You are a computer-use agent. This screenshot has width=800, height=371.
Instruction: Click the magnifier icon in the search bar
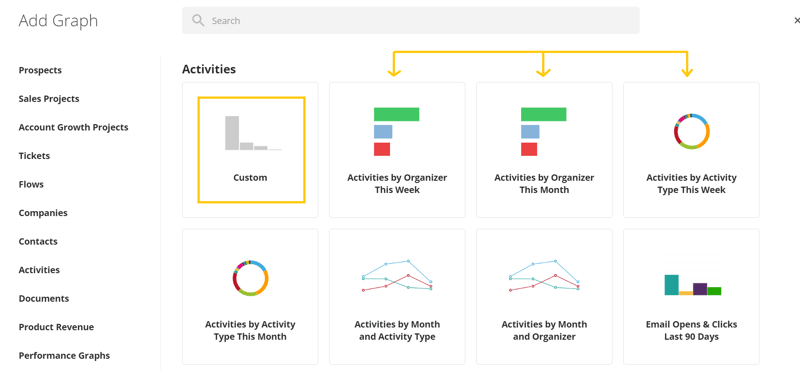click(x=198, y=20)
